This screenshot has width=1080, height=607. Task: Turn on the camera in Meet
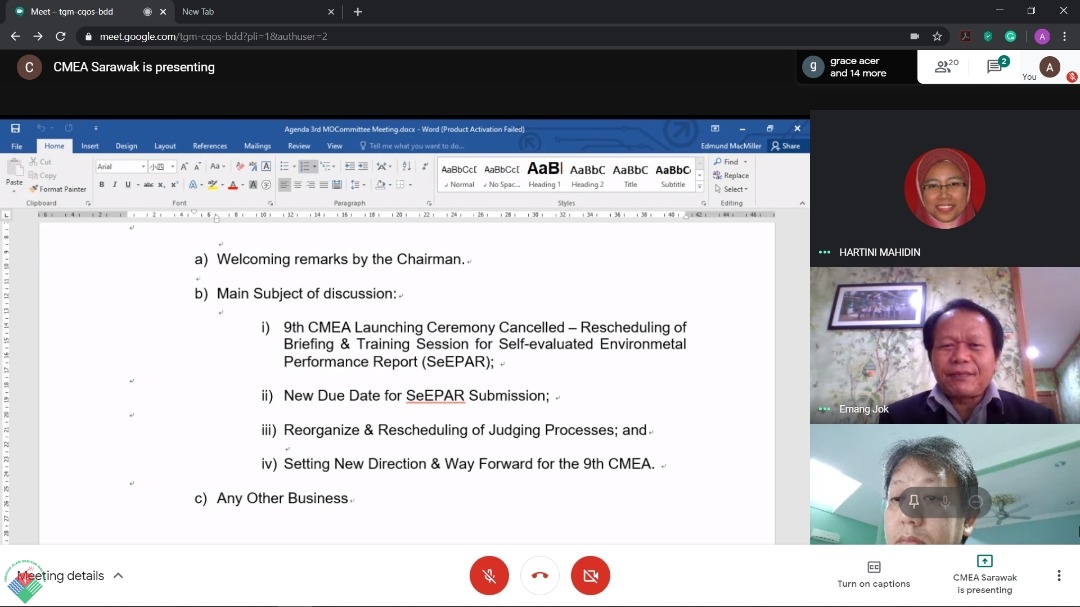tap(590, 575)
